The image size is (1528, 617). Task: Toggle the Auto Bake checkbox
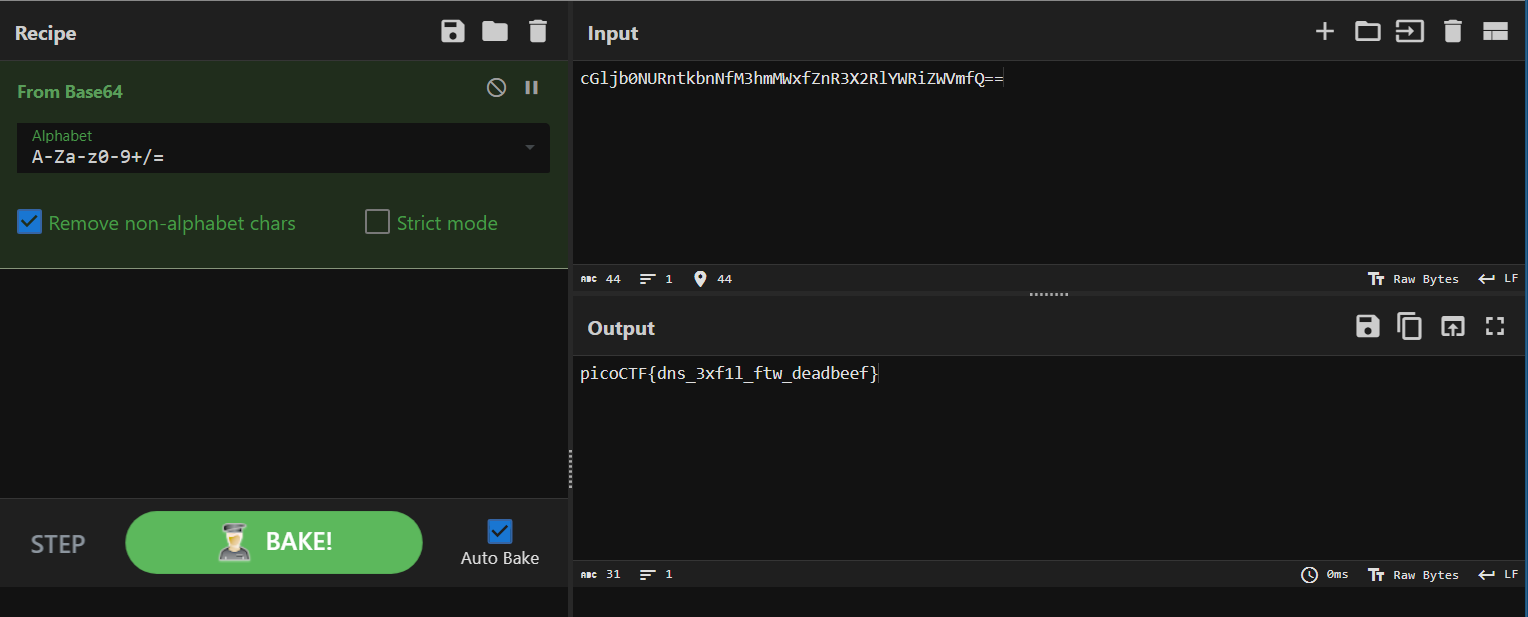click(500, 532)
